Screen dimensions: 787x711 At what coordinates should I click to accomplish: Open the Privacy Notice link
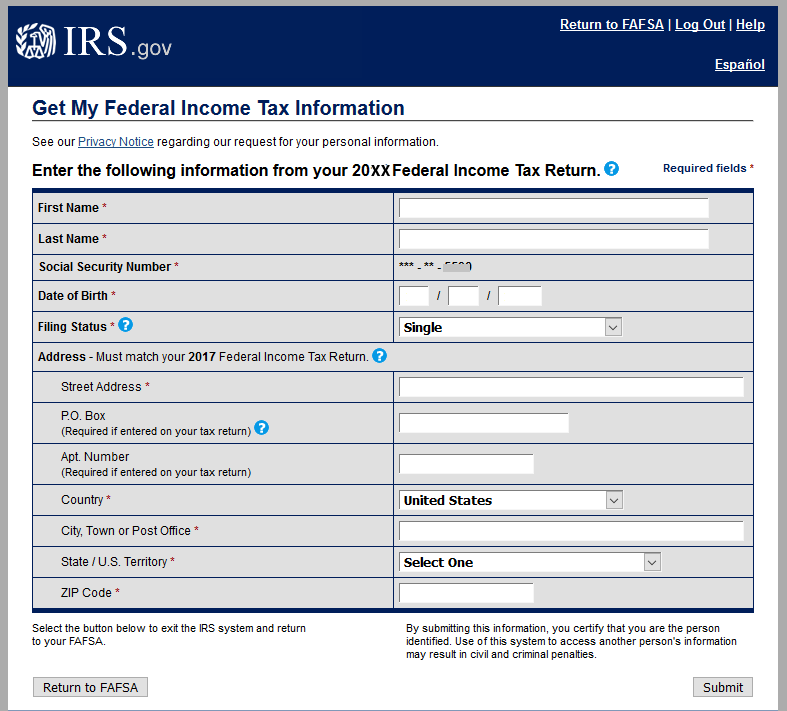pyautogui.click(x=116, y=142)
